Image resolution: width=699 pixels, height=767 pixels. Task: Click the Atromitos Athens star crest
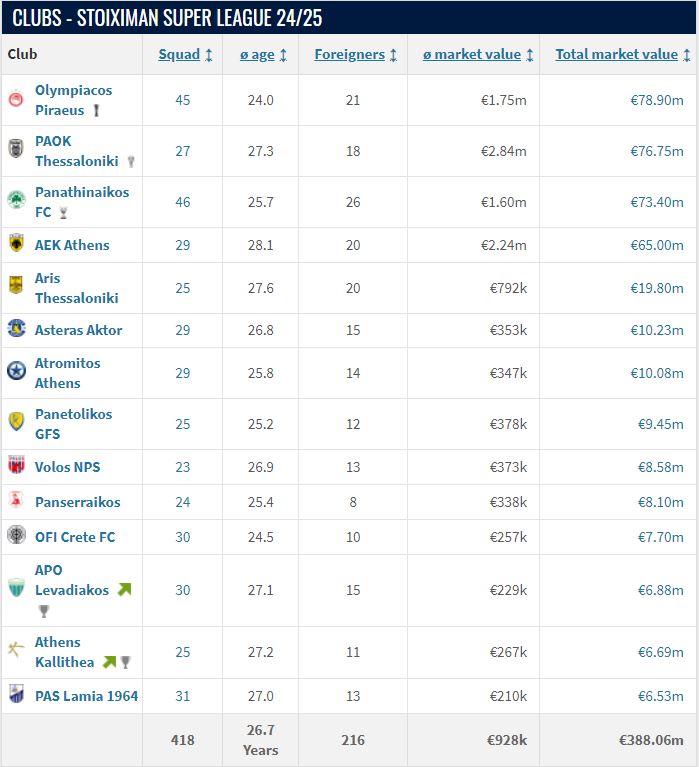pyautogui.click(x=16, y=372)
